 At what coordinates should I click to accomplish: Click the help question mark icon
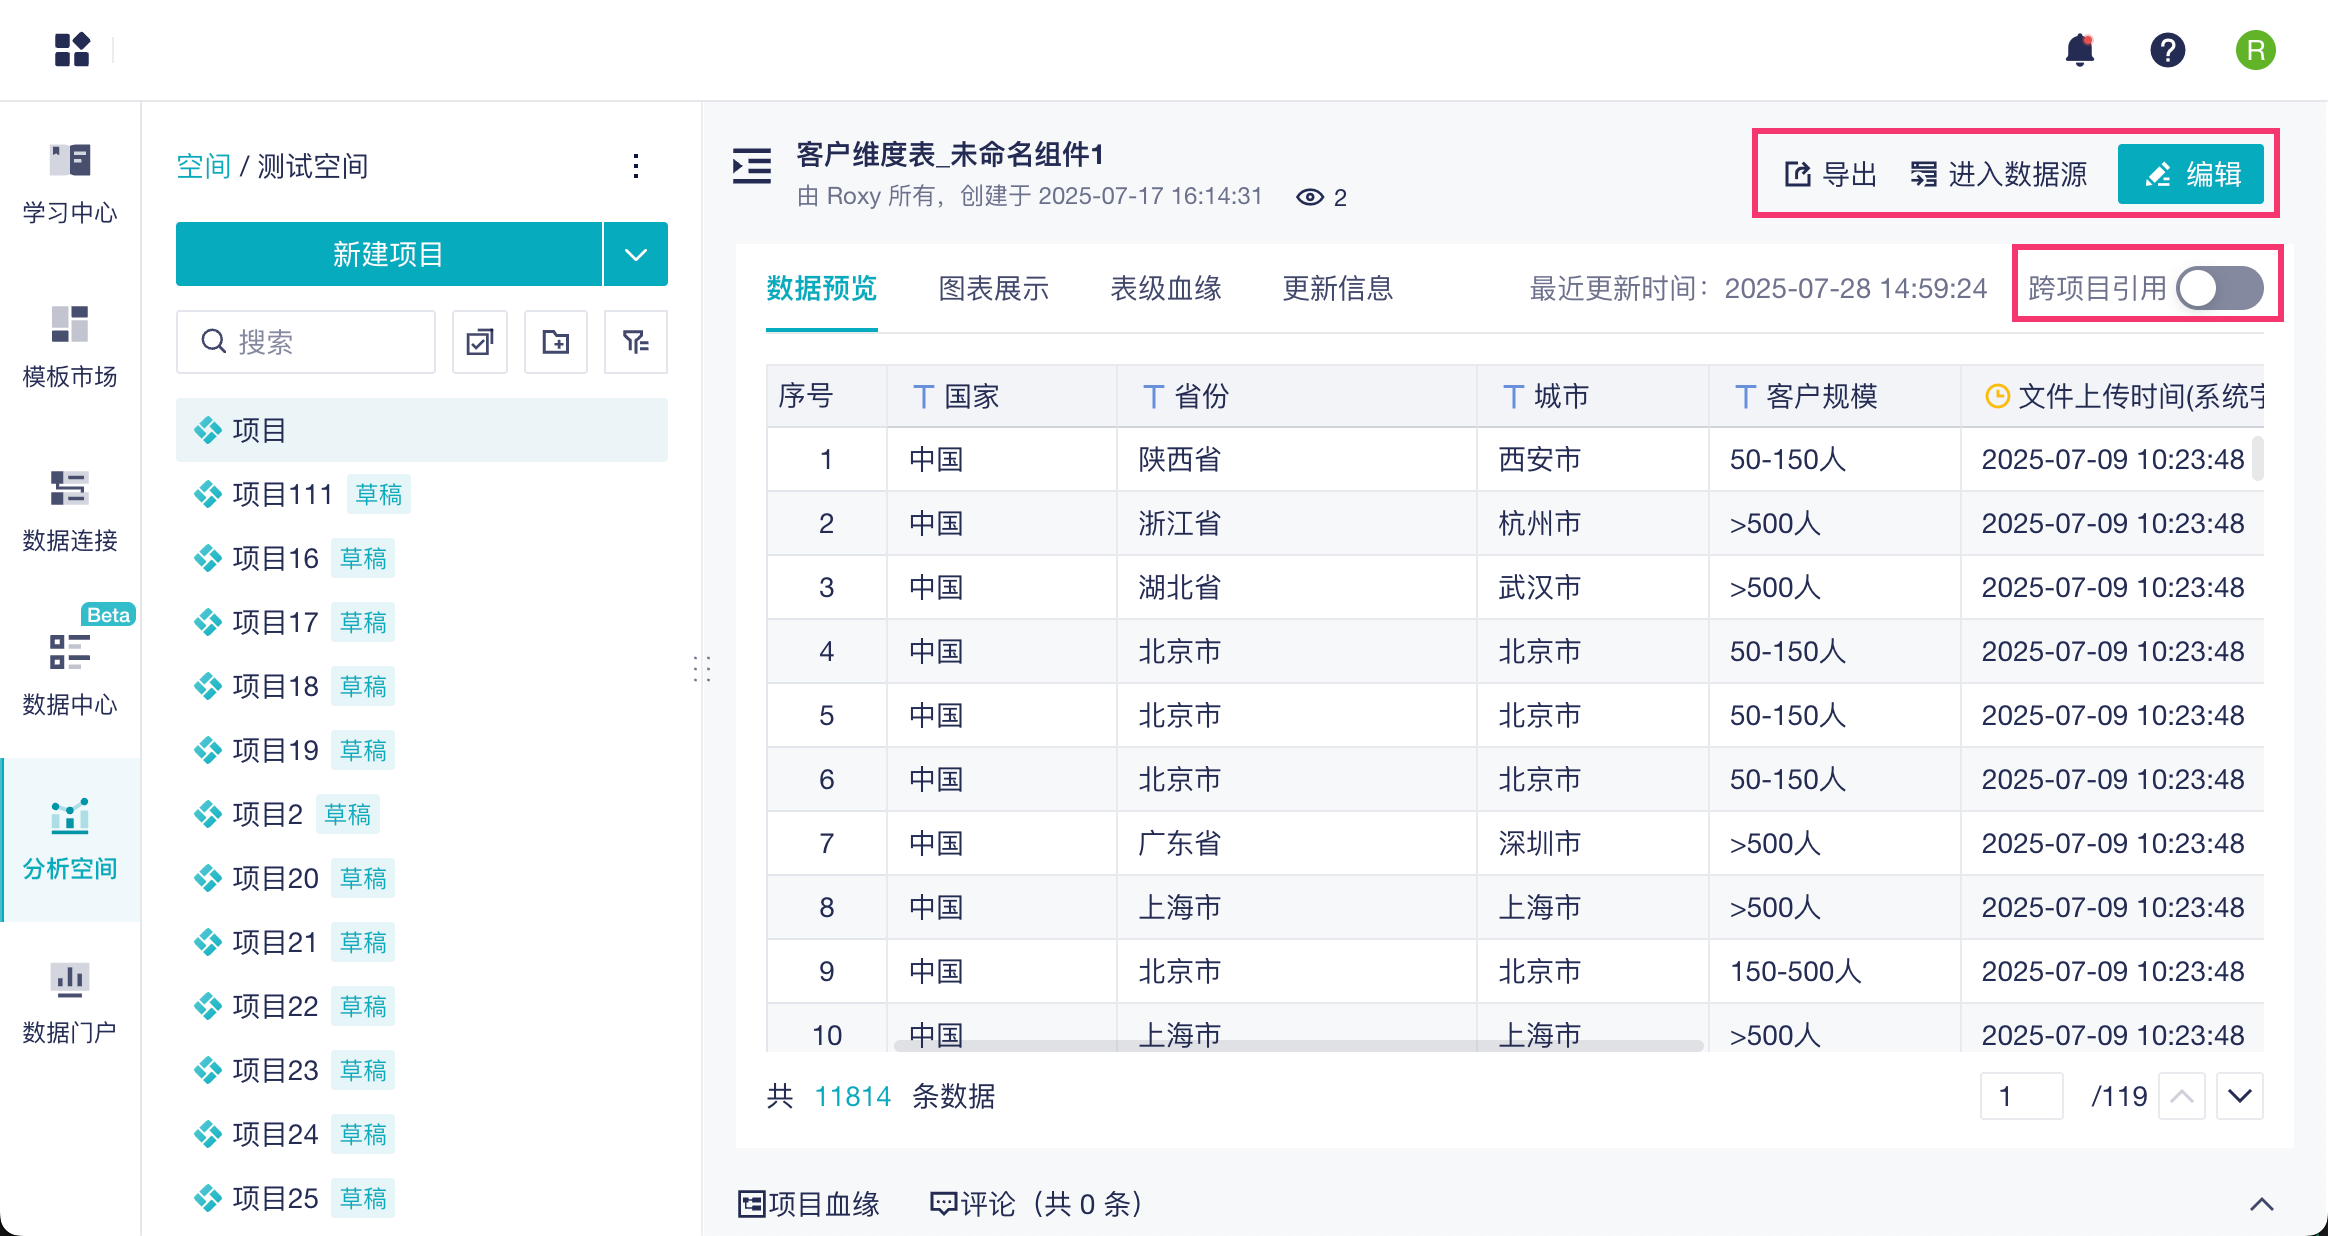(2167, 50)
